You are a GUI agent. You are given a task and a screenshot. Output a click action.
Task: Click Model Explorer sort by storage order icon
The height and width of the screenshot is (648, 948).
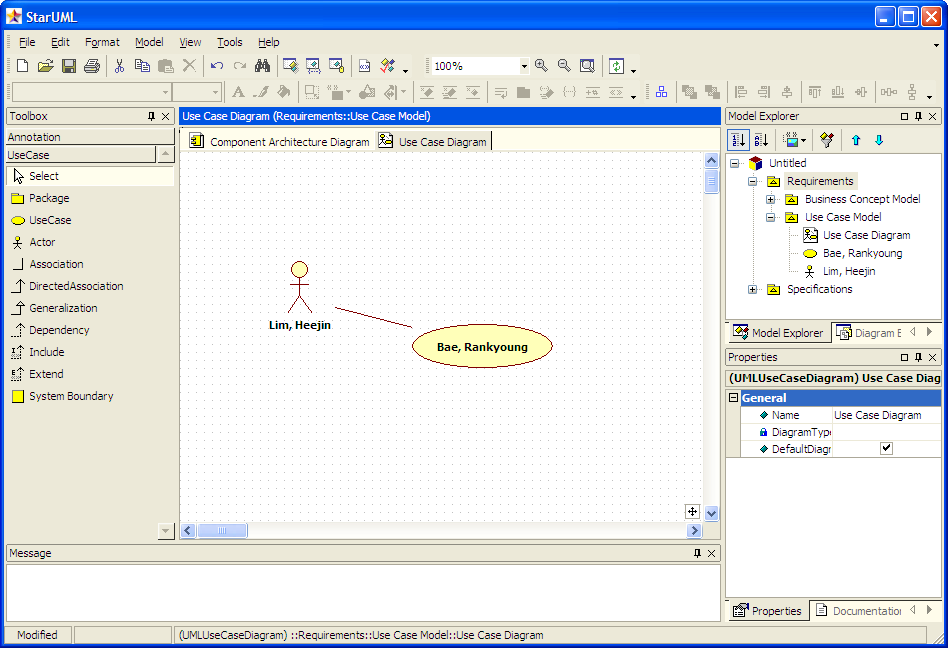click(738, 140)
